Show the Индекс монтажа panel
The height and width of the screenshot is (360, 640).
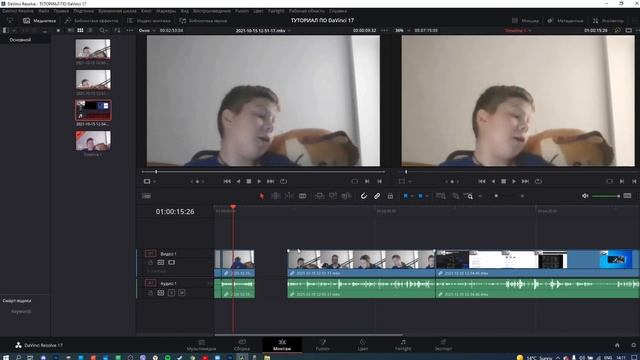coord(149,20)
